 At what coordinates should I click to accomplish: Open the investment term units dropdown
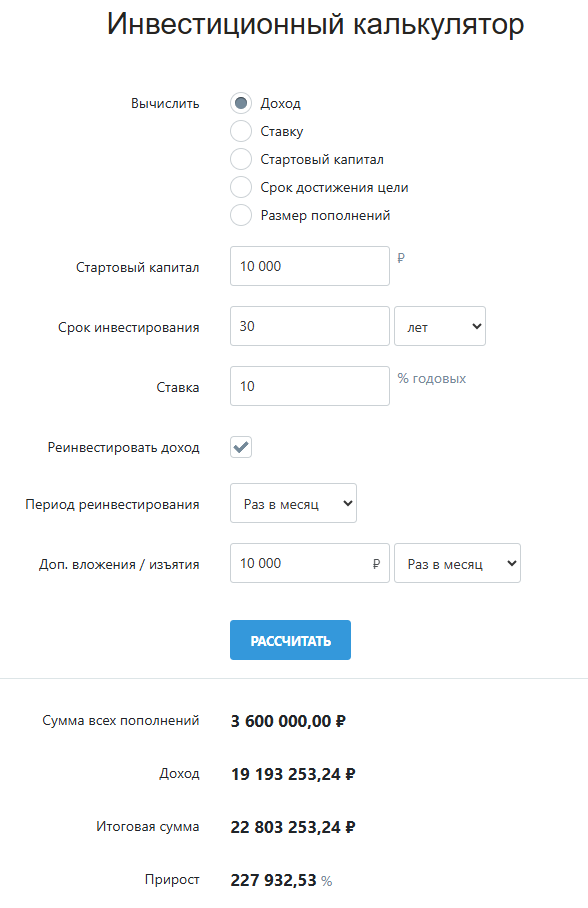click(439, 325)
